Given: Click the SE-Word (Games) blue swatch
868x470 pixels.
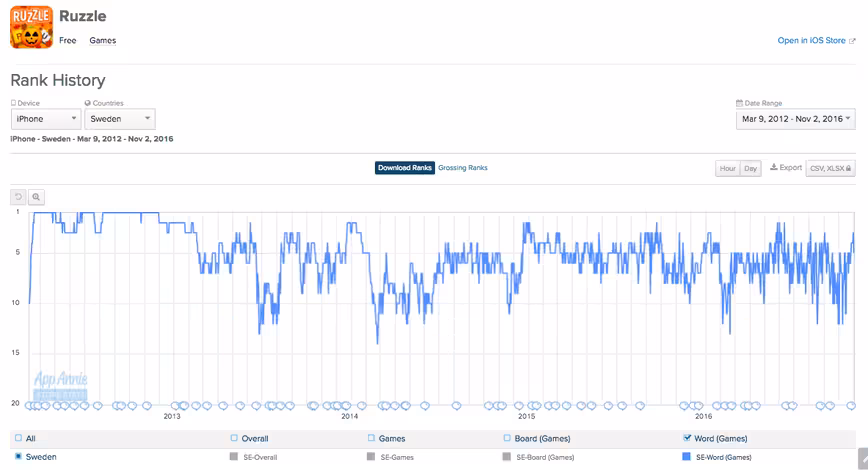Looking at the screenshot, I should pyautogui.click(x=686, y=457).
